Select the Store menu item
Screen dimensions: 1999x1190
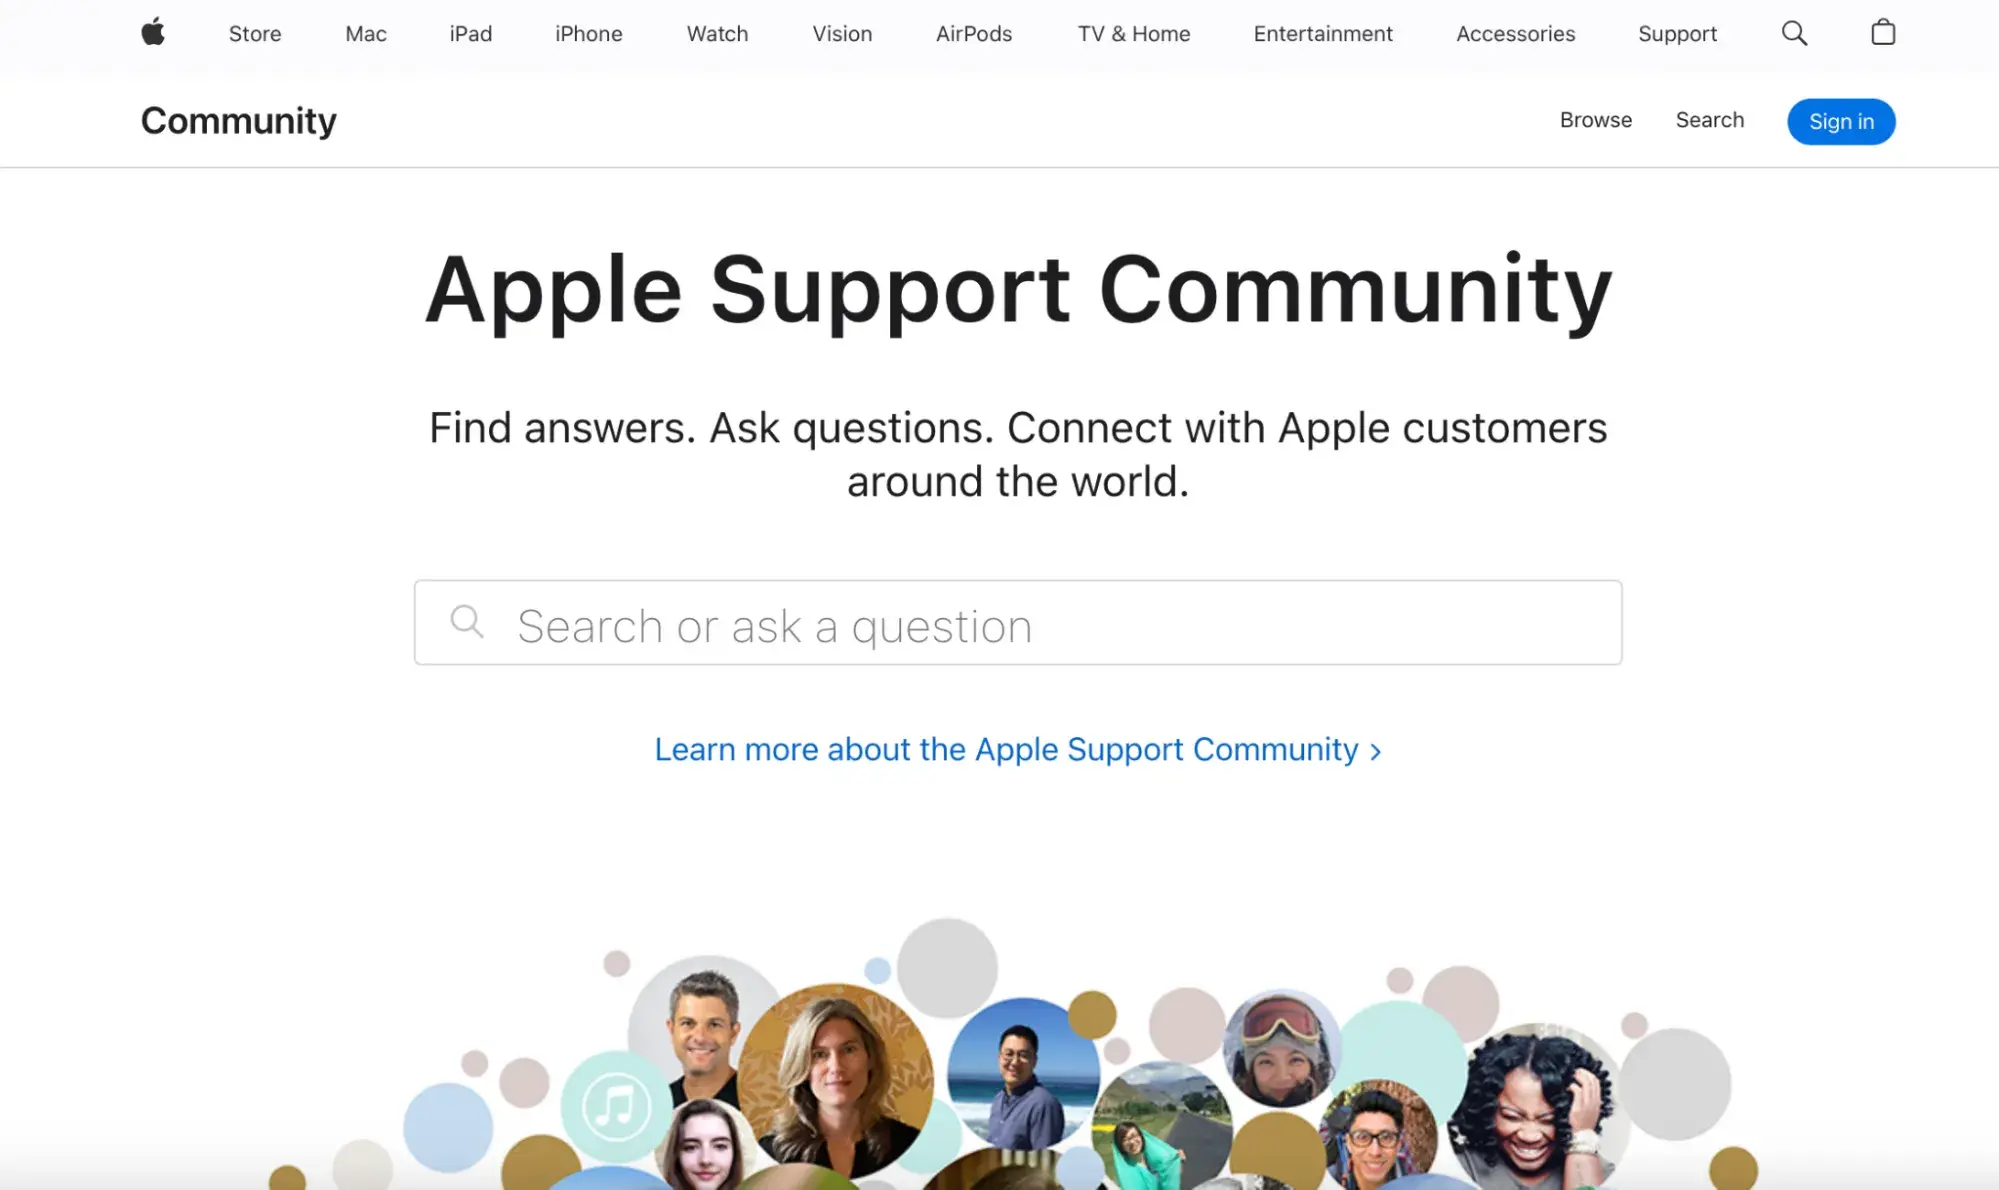point(255,33)
